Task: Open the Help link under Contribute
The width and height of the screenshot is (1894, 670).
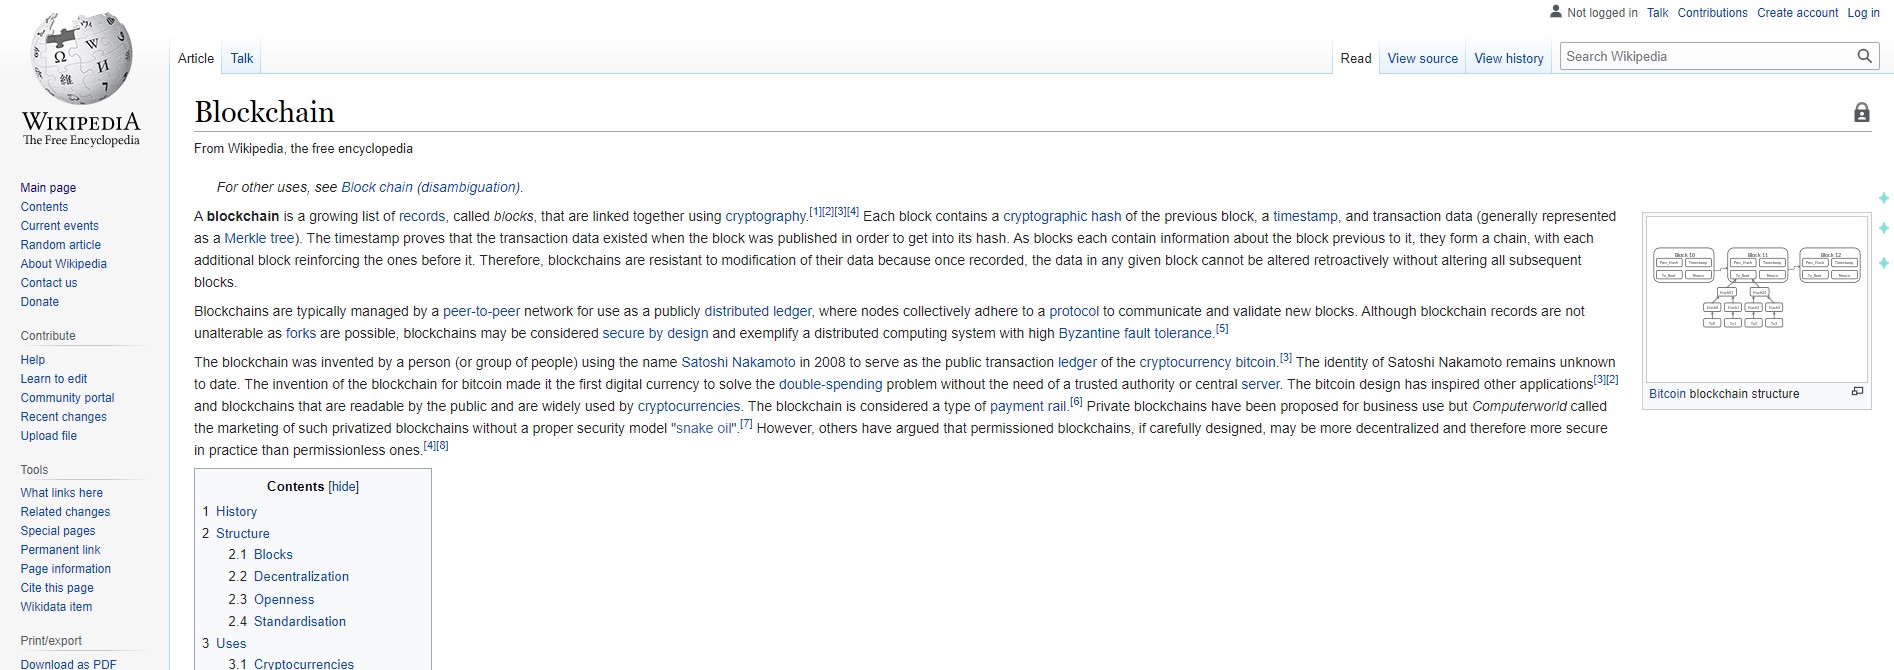Action: click(x=32, y=359)
